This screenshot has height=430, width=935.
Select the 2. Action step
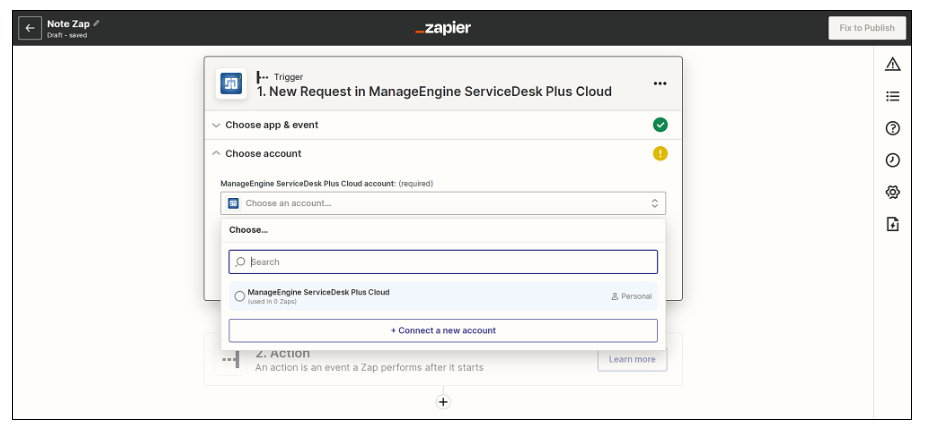pyautogui.click(x=442, y=360)
